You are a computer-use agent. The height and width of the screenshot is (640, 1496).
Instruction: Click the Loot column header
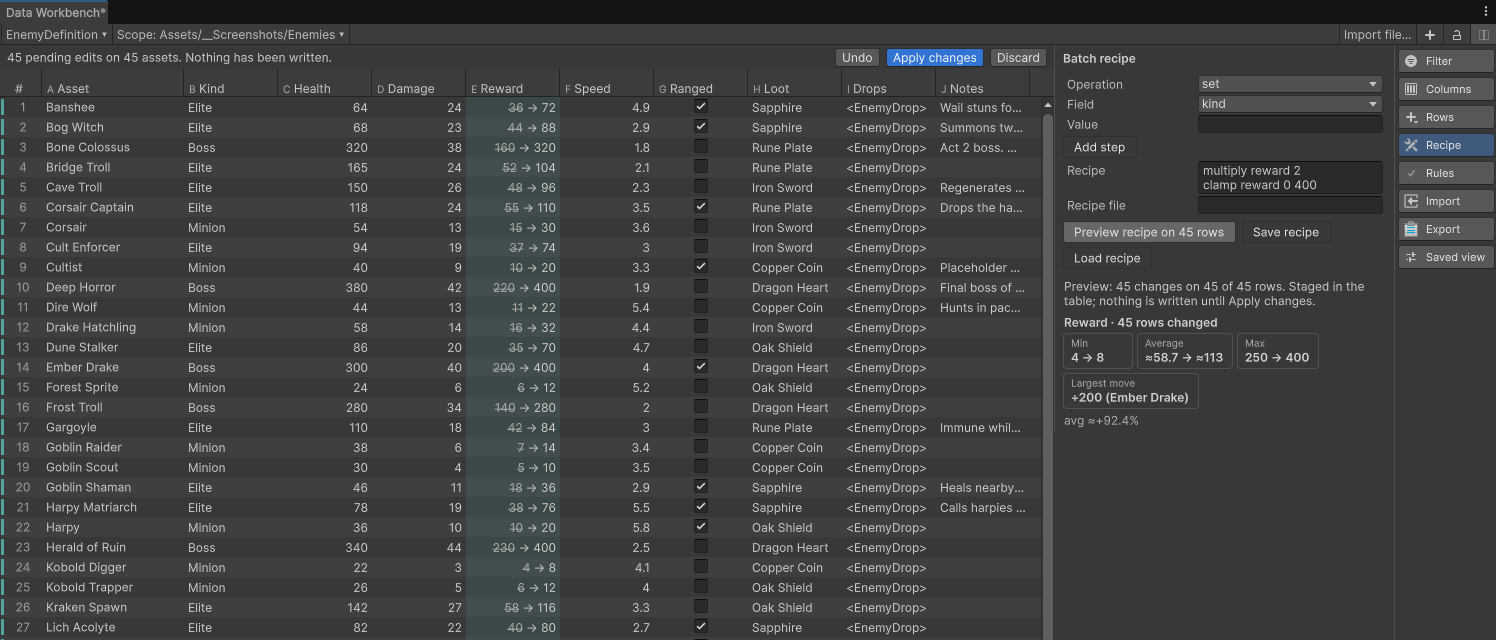pos(795,88)
